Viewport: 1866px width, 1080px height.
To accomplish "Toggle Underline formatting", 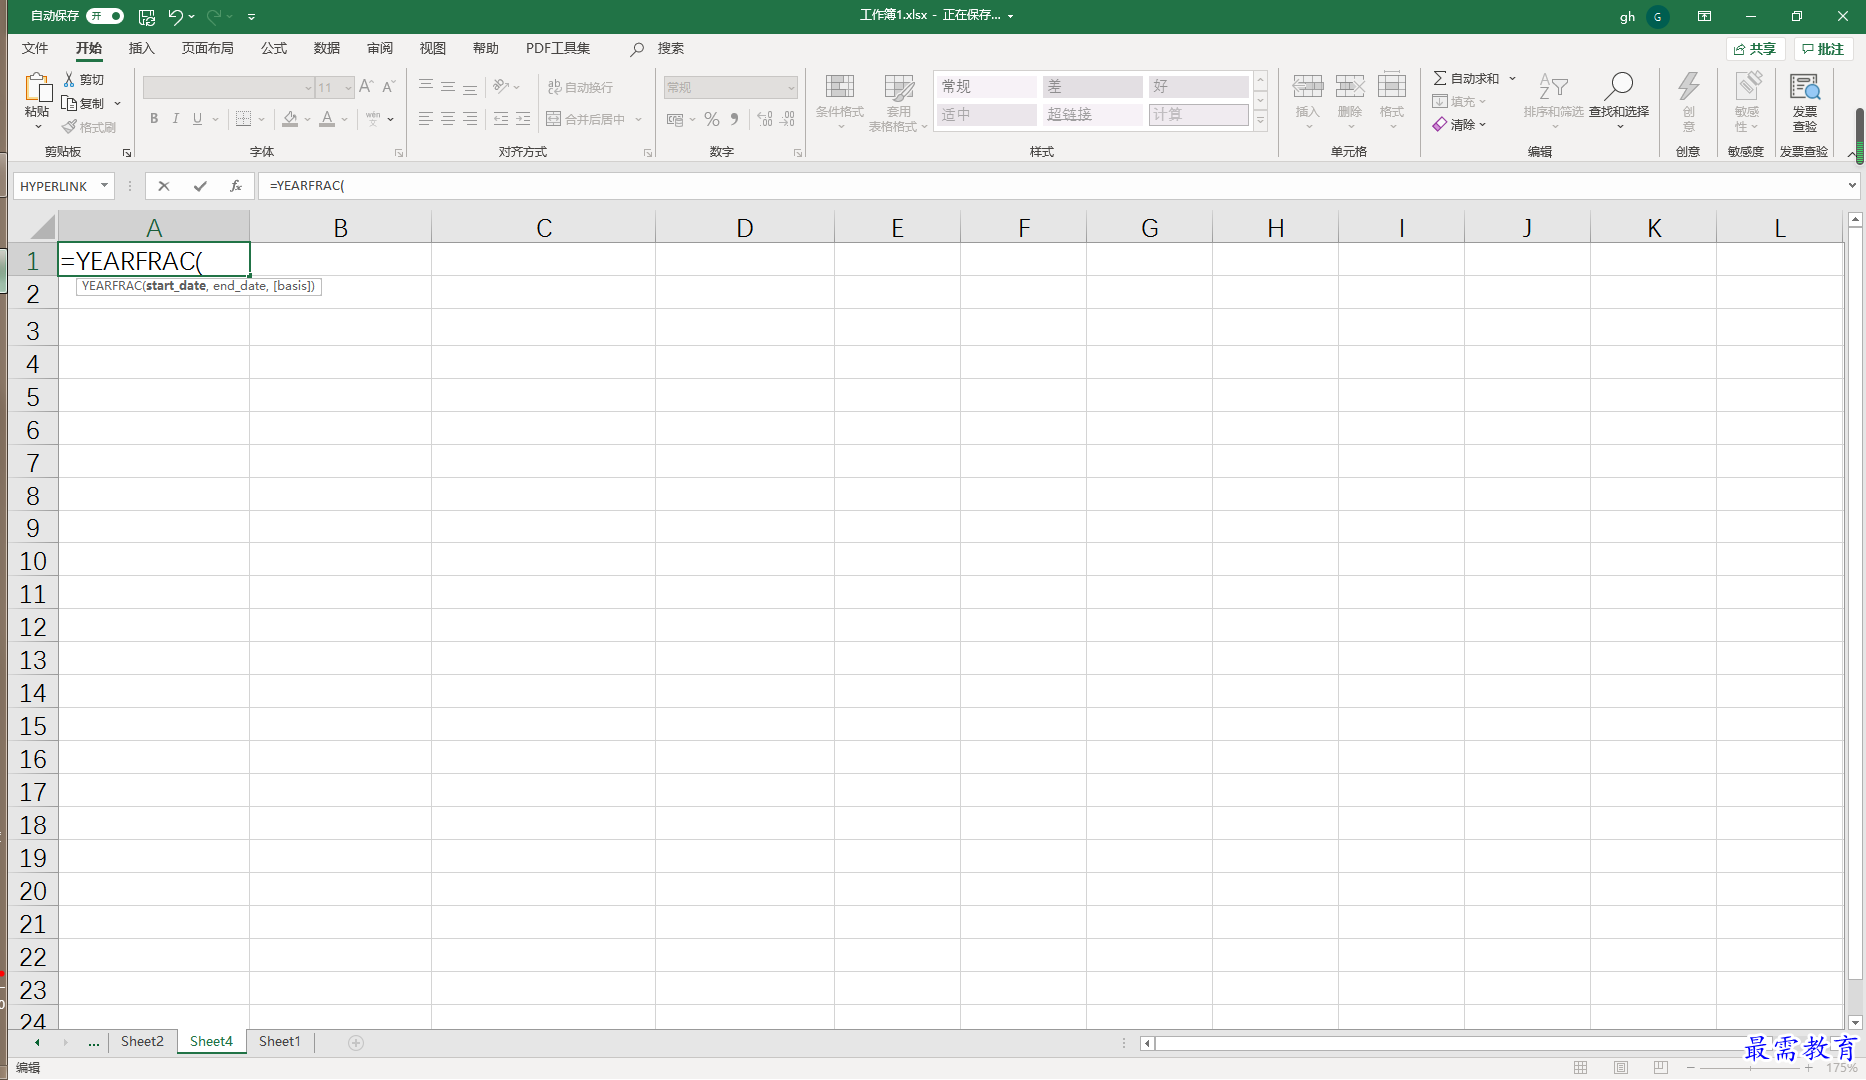I will tap(197, 119).
